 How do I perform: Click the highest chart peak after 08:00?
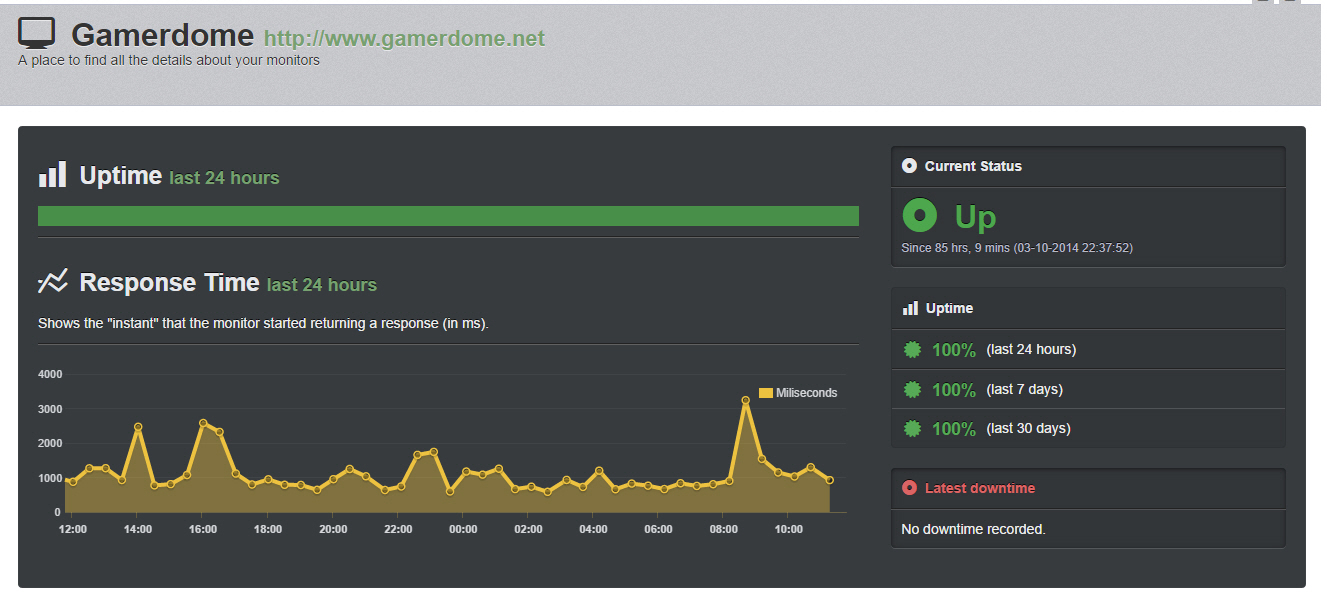[745, 400]
